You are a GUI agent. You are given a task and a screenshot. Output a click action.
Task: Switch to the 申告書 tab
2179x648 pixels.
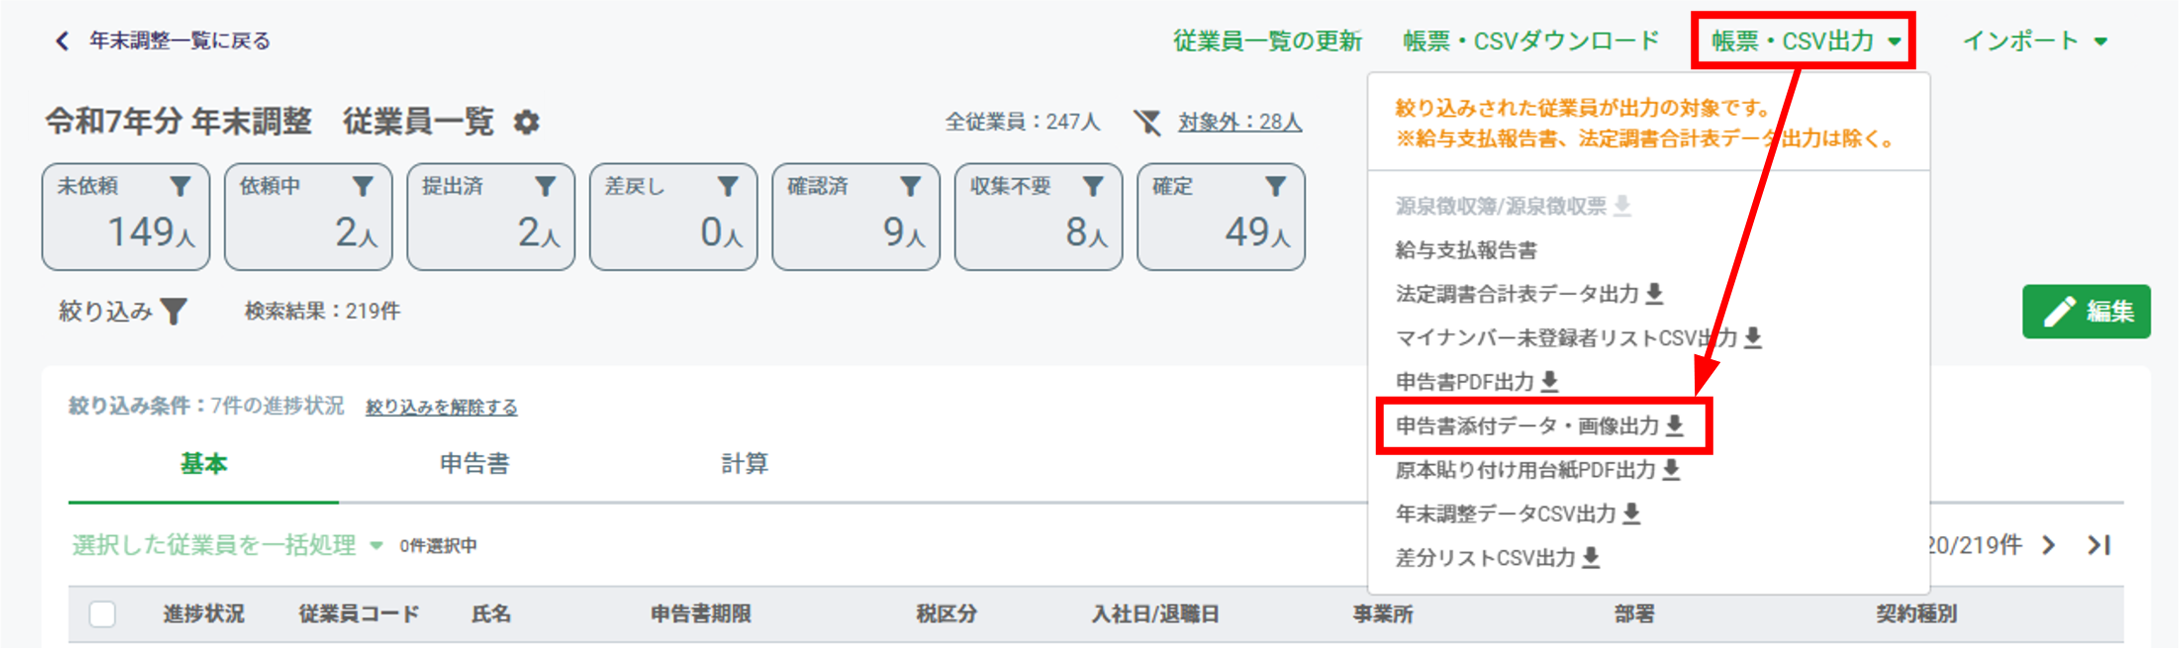(x=474, y=464)
